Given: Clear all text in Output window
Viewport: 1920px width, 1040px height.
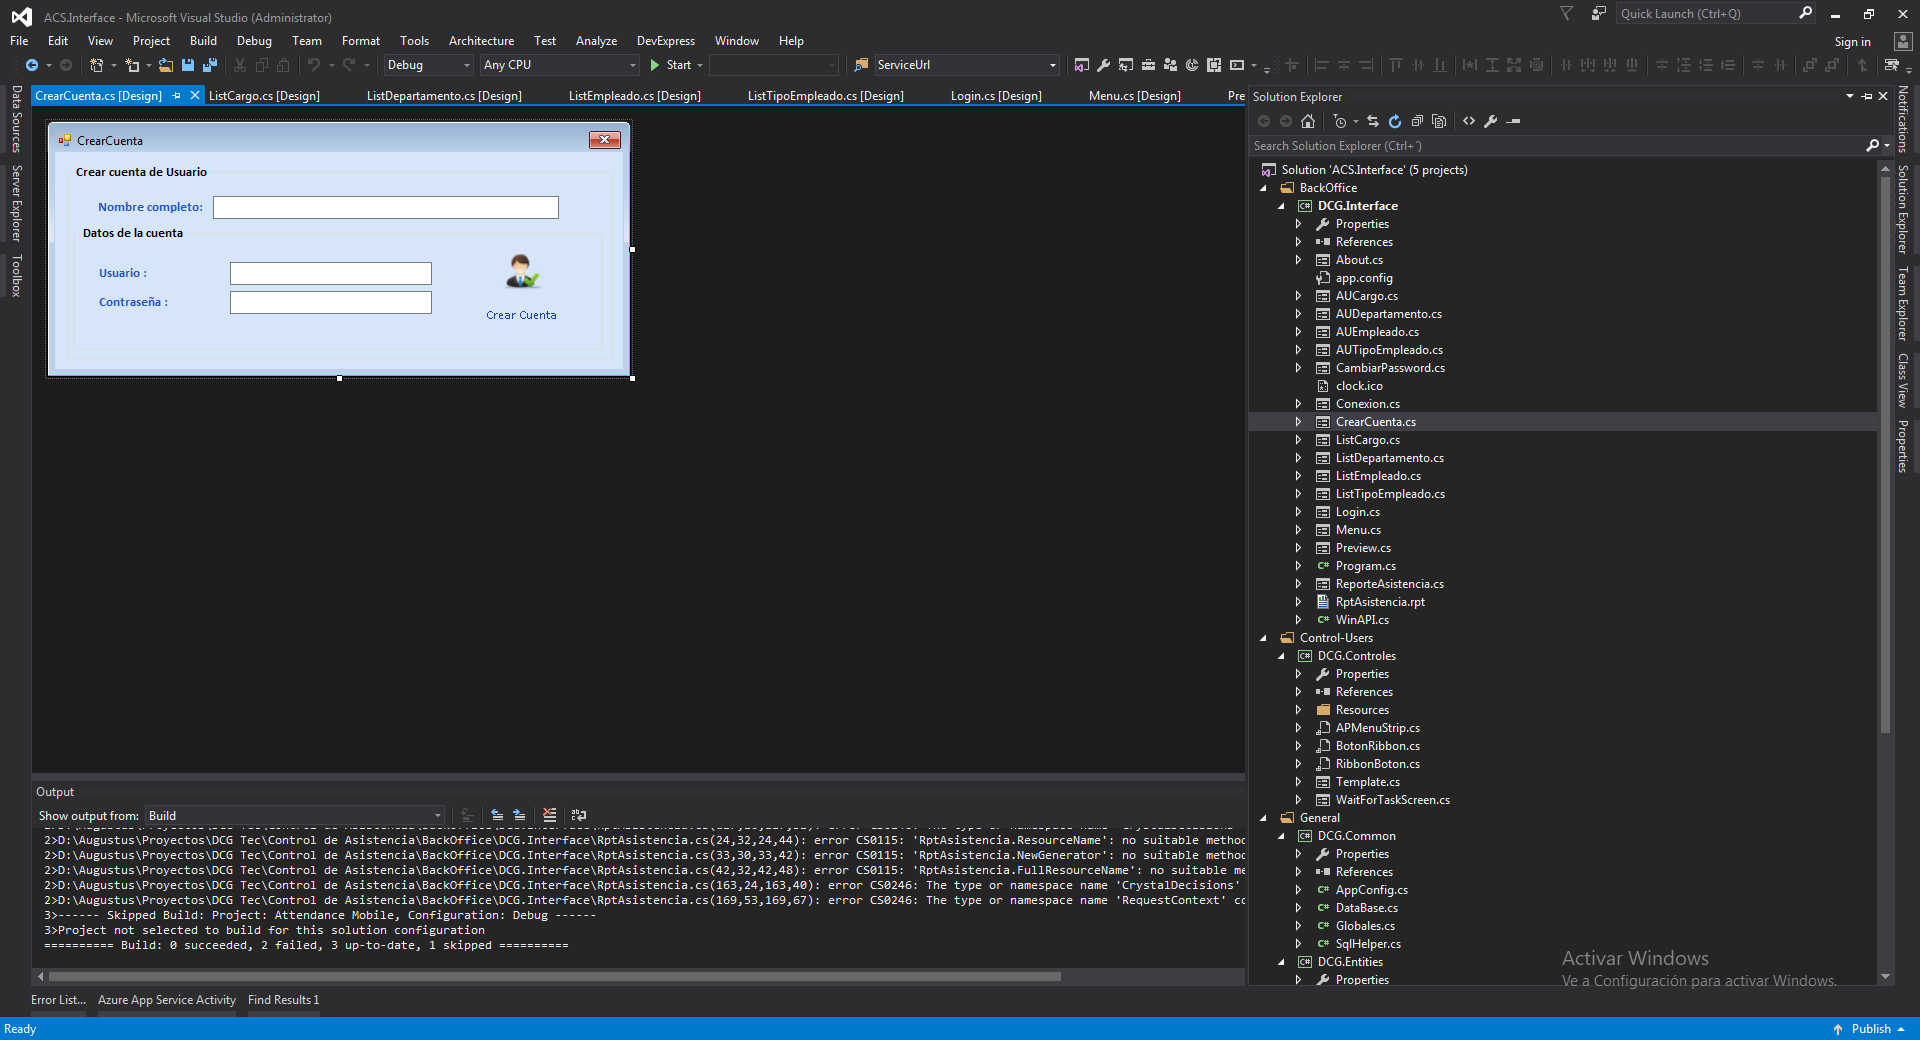Looking at the screenshot, I should [x=549, y=815].
